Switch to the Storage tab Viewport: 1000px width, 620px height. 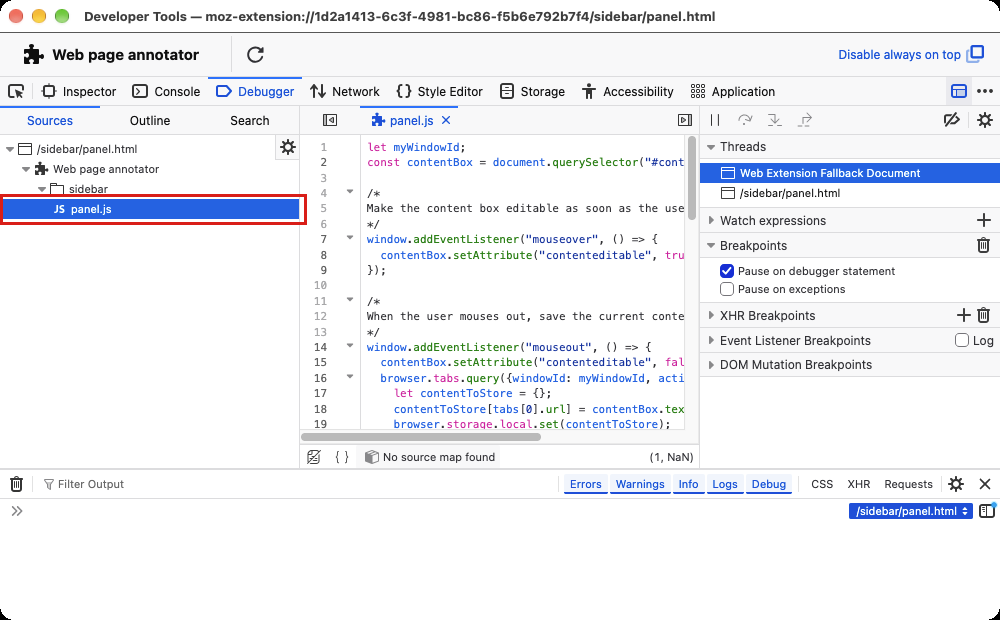532,92
